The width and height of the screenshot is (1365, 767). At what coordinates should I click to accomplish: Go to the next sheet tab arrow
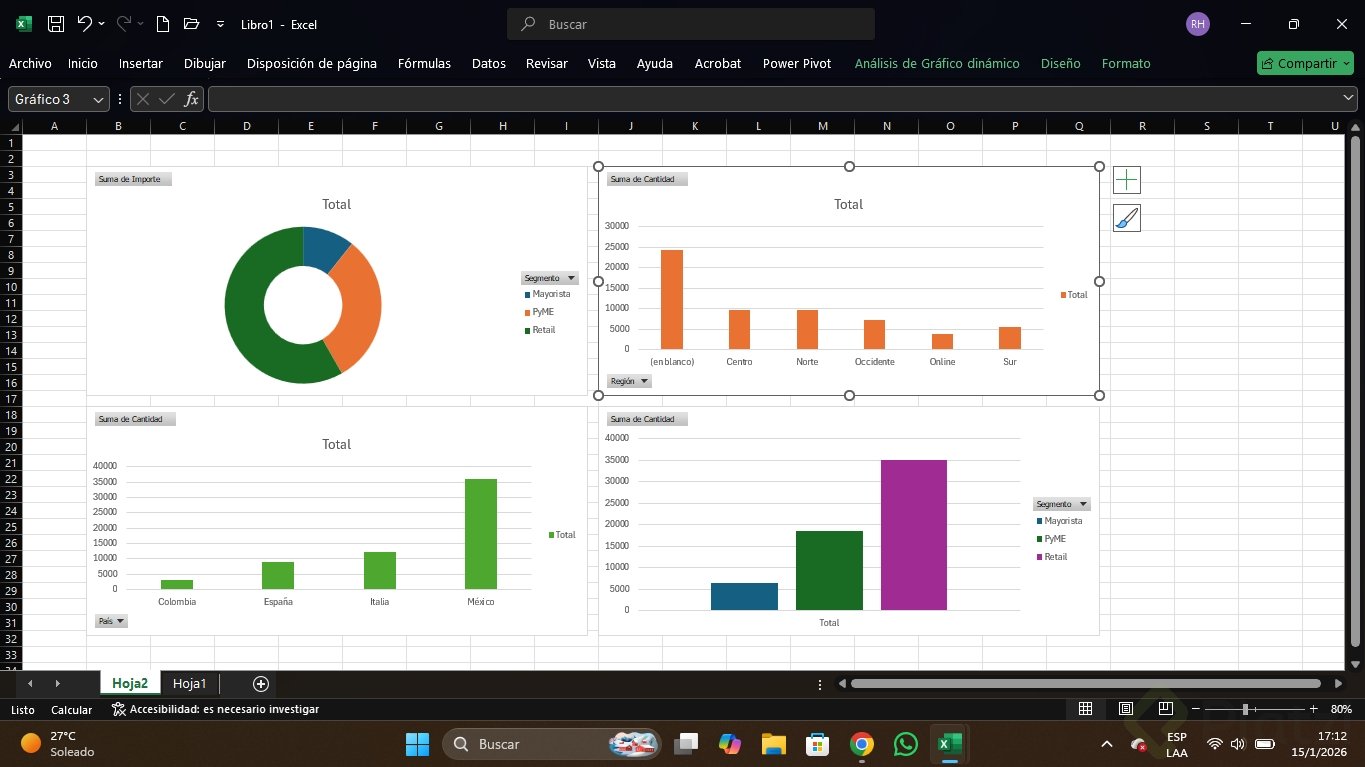(57, 684)
